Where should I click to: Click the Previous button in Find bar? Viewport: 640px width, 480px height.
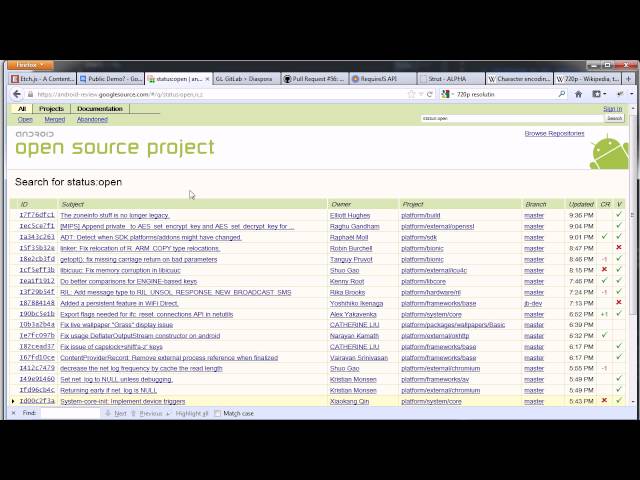[x=147, y=413]
